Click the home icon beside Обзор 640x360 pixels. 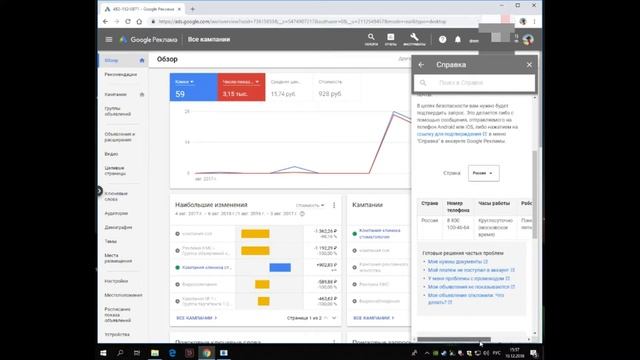click(142, 60)
